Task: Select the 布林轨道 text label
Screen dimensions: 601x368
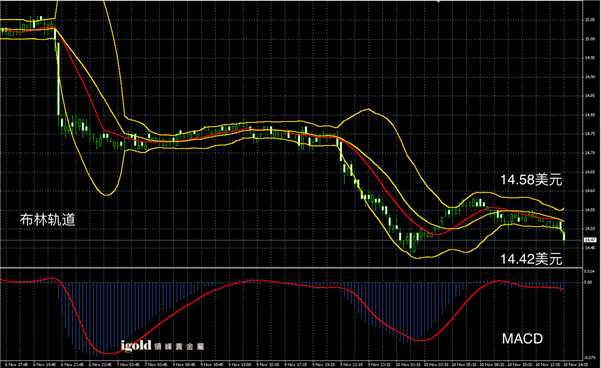Action: point(48,220)
